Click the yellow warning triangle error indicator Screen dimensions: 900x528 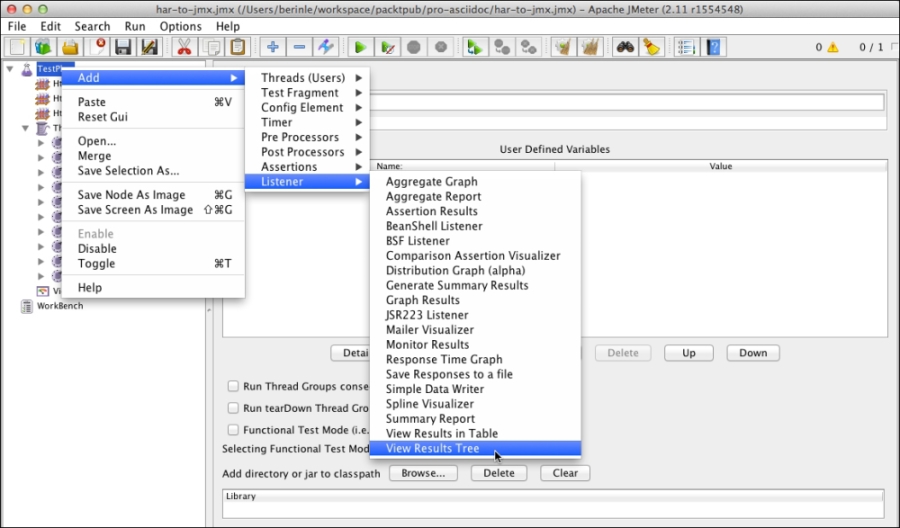832,48
